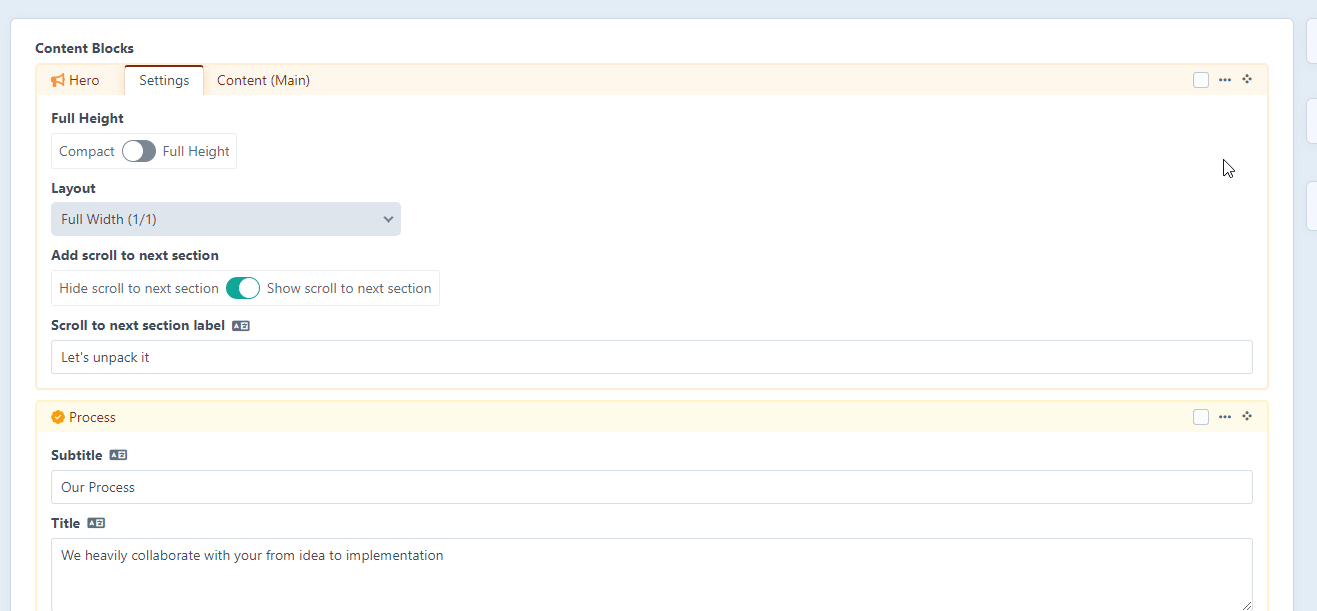Tick the Process block selection checkbox
The image size is (1317, 611).
click(1200, 417)
